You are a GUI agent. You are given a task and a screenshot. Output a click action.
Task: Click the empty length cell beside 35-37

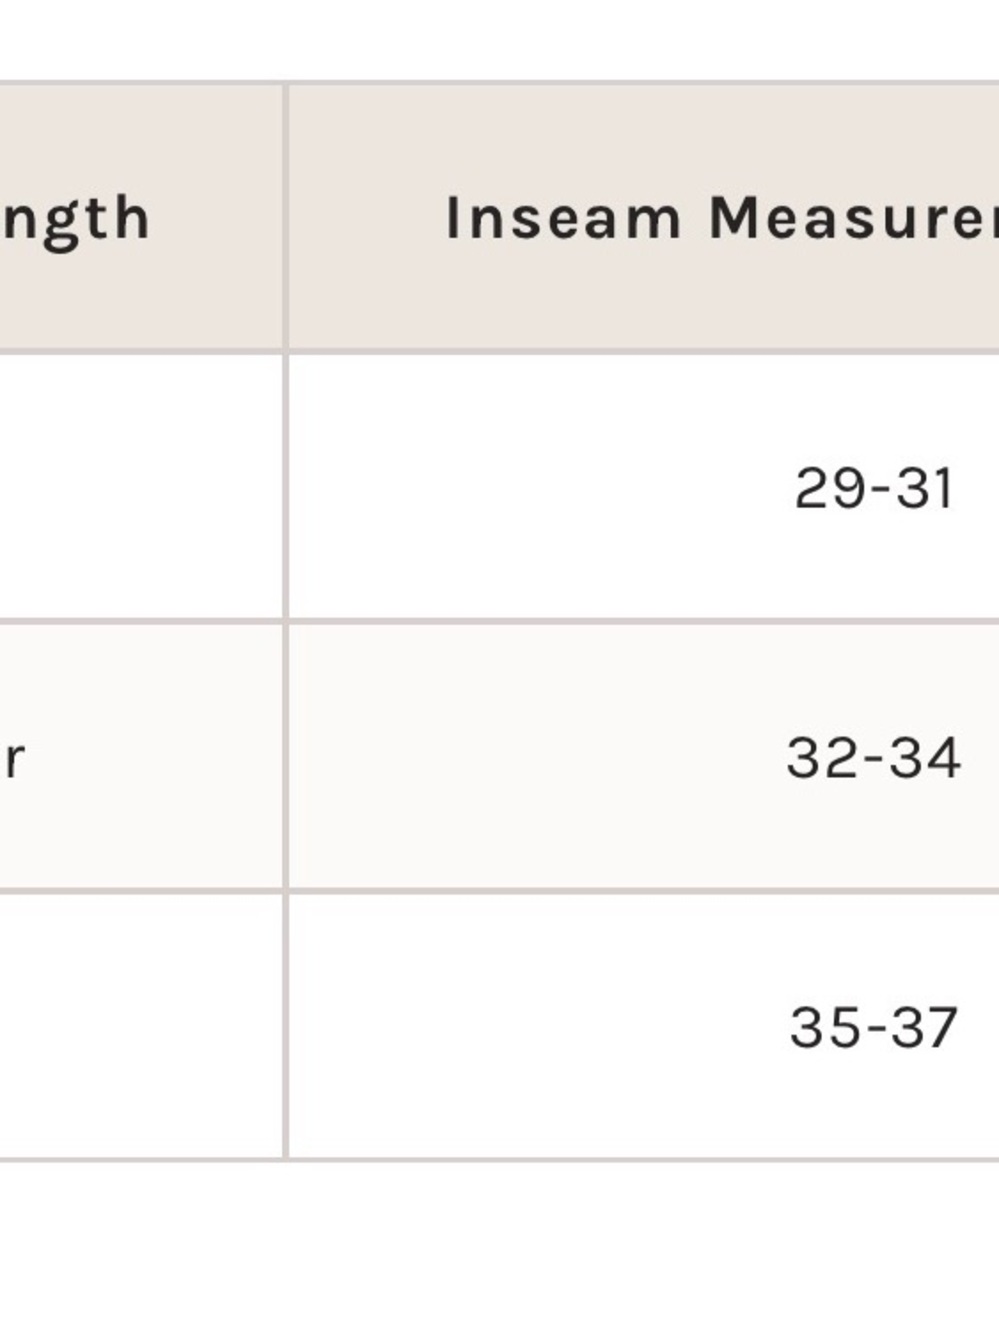pyautogui.click(x=141, y=1026)
